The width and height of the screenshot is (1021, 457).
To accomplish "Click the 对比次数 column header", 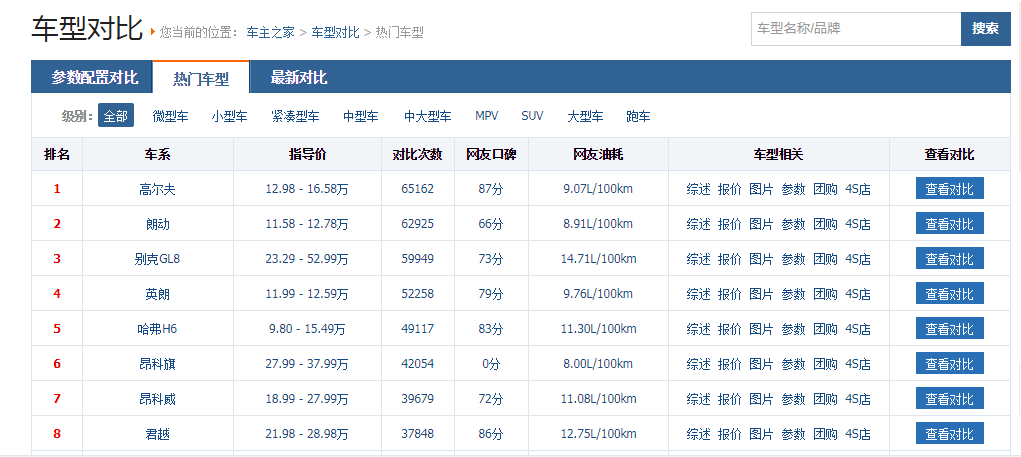I will pyautogui.click(x=417, y=154).
